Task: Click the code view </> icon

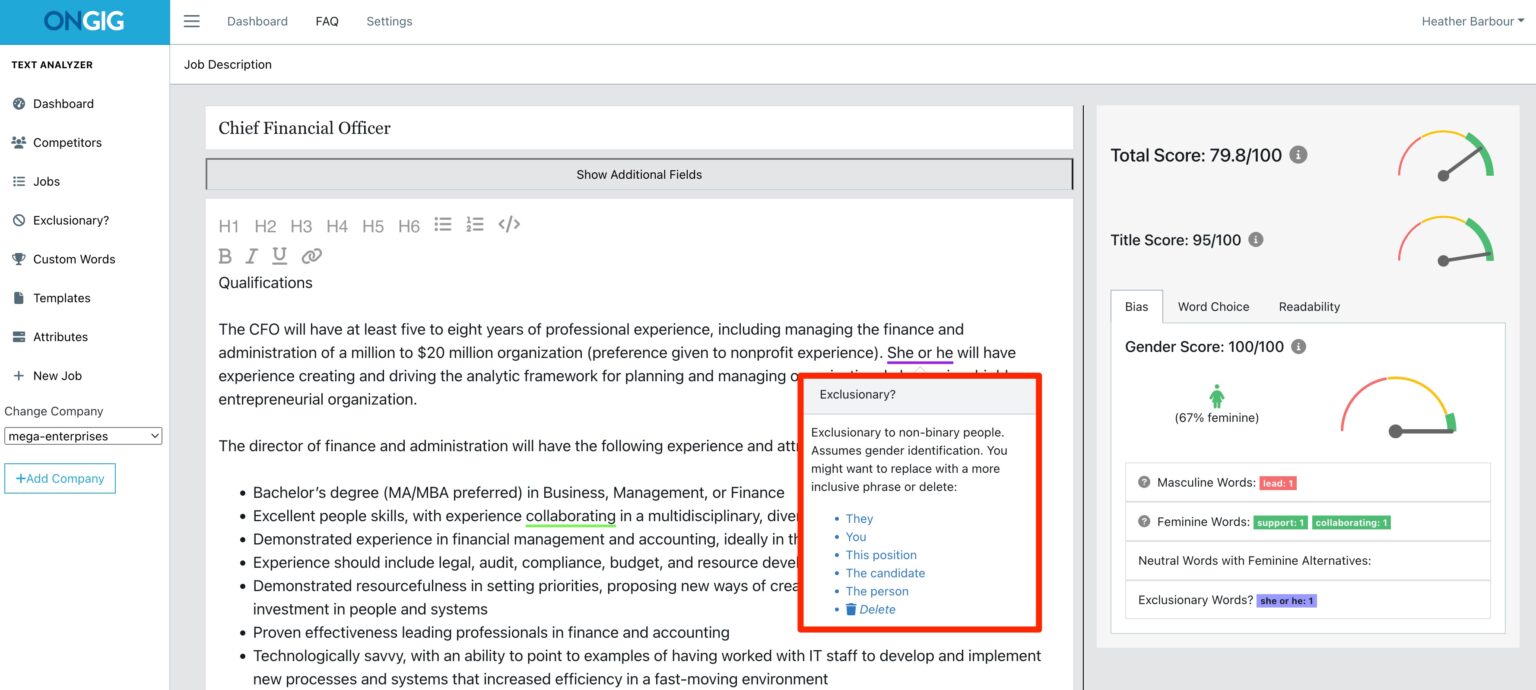Action: tap(509, 224)
